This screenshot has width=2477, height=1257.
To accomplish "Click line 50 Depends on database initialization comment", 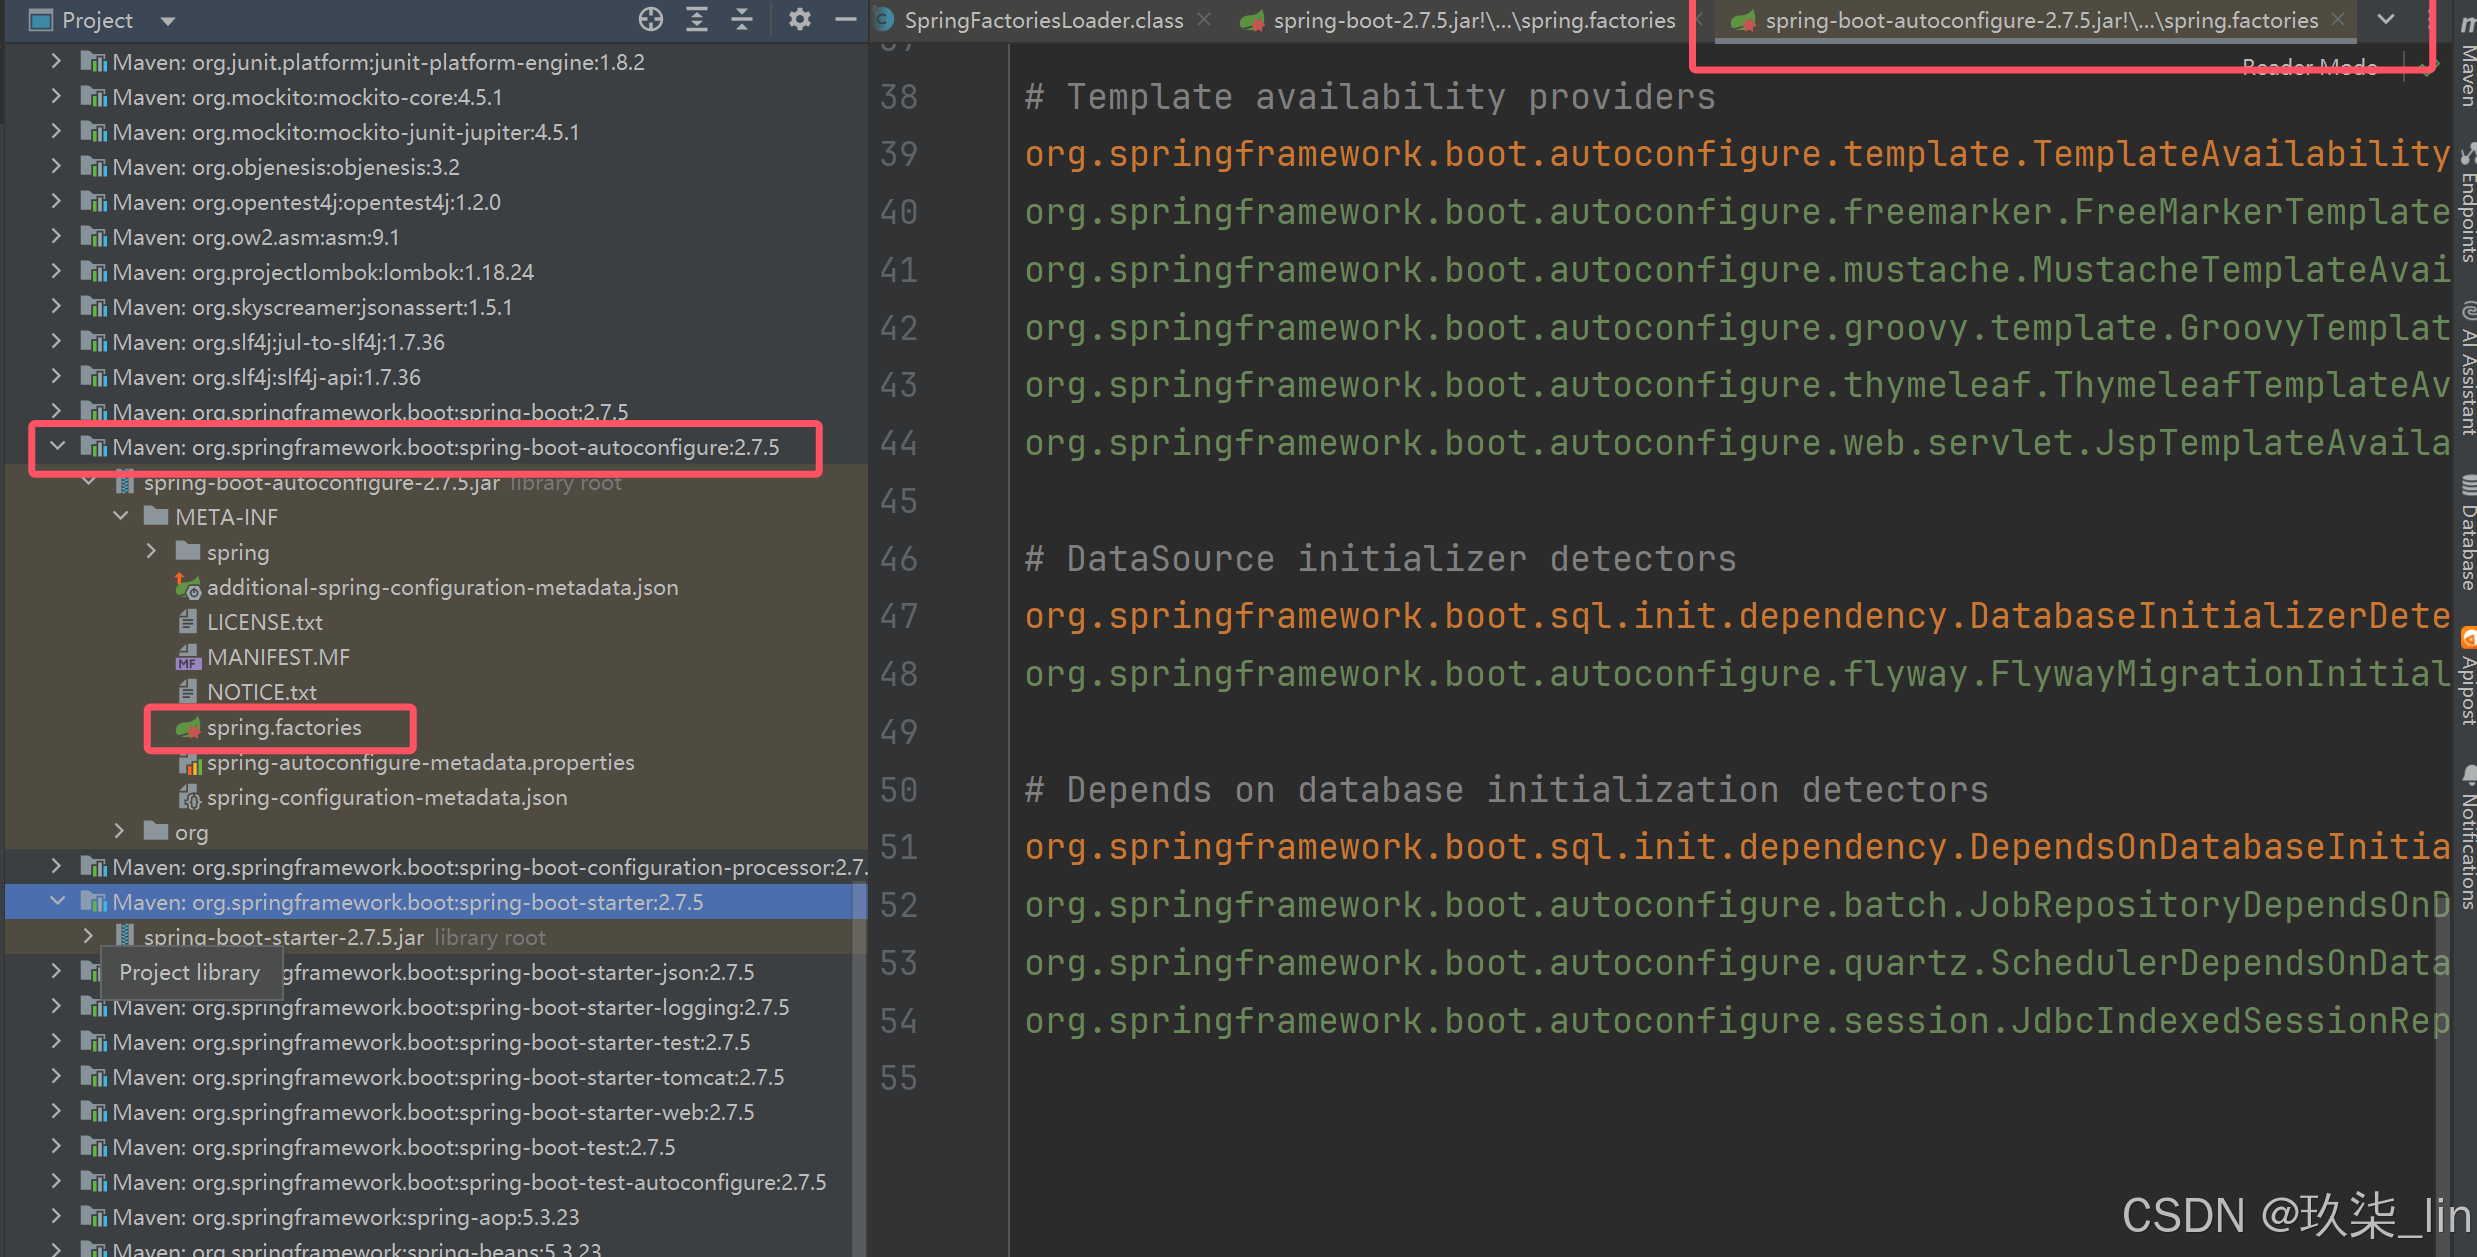I will 1506,790.
